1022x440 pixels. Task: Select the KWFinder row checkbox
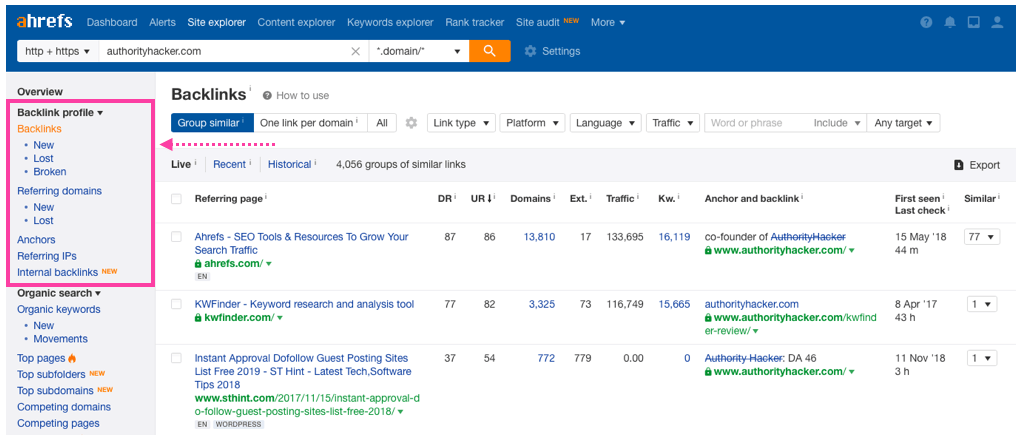pos(177,304)
